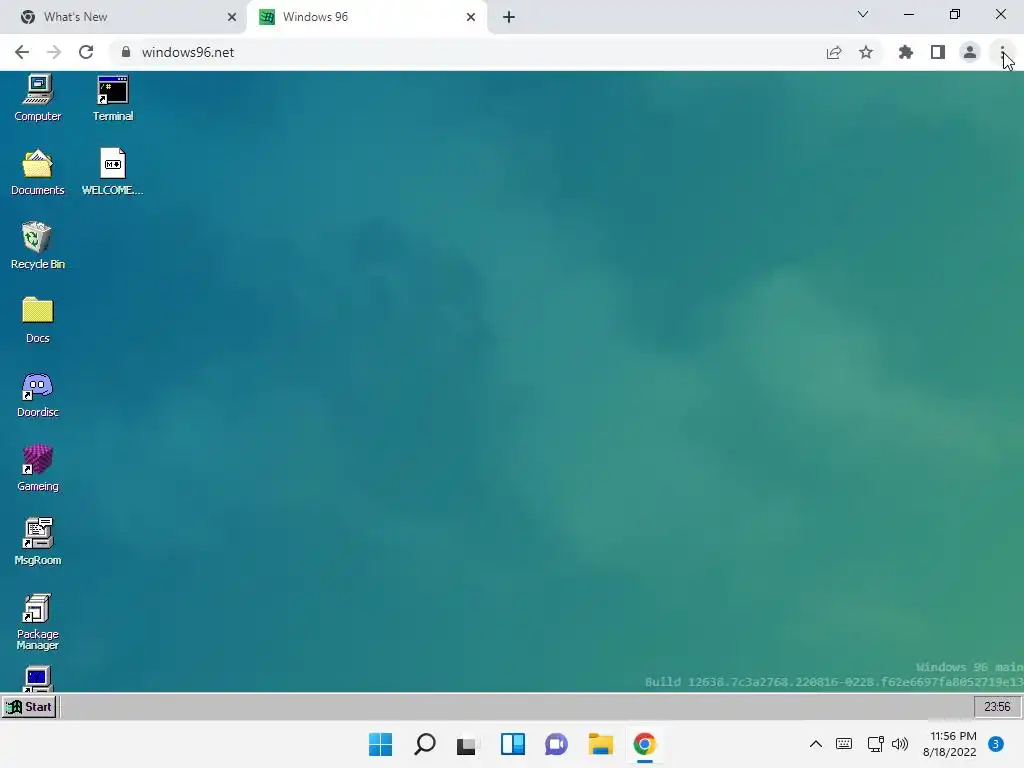The height and width of the screenshot is (768, 1024).
Task: Open the Recycle Bin
Action: (x=37, y=246)
